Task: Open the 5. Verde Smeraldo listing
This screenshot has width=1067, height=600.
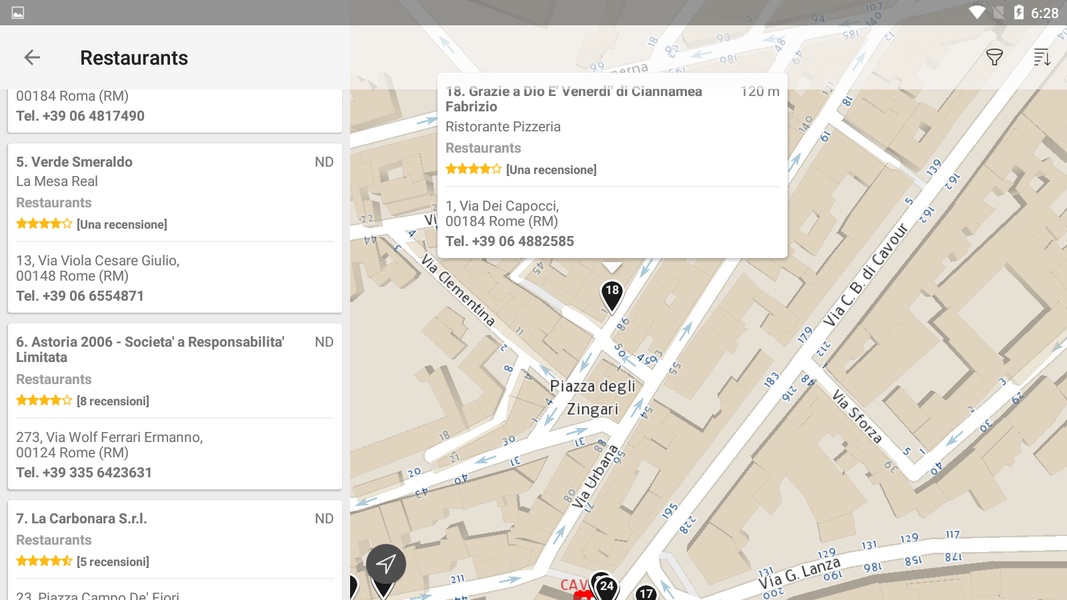Action: click(175, 228)
